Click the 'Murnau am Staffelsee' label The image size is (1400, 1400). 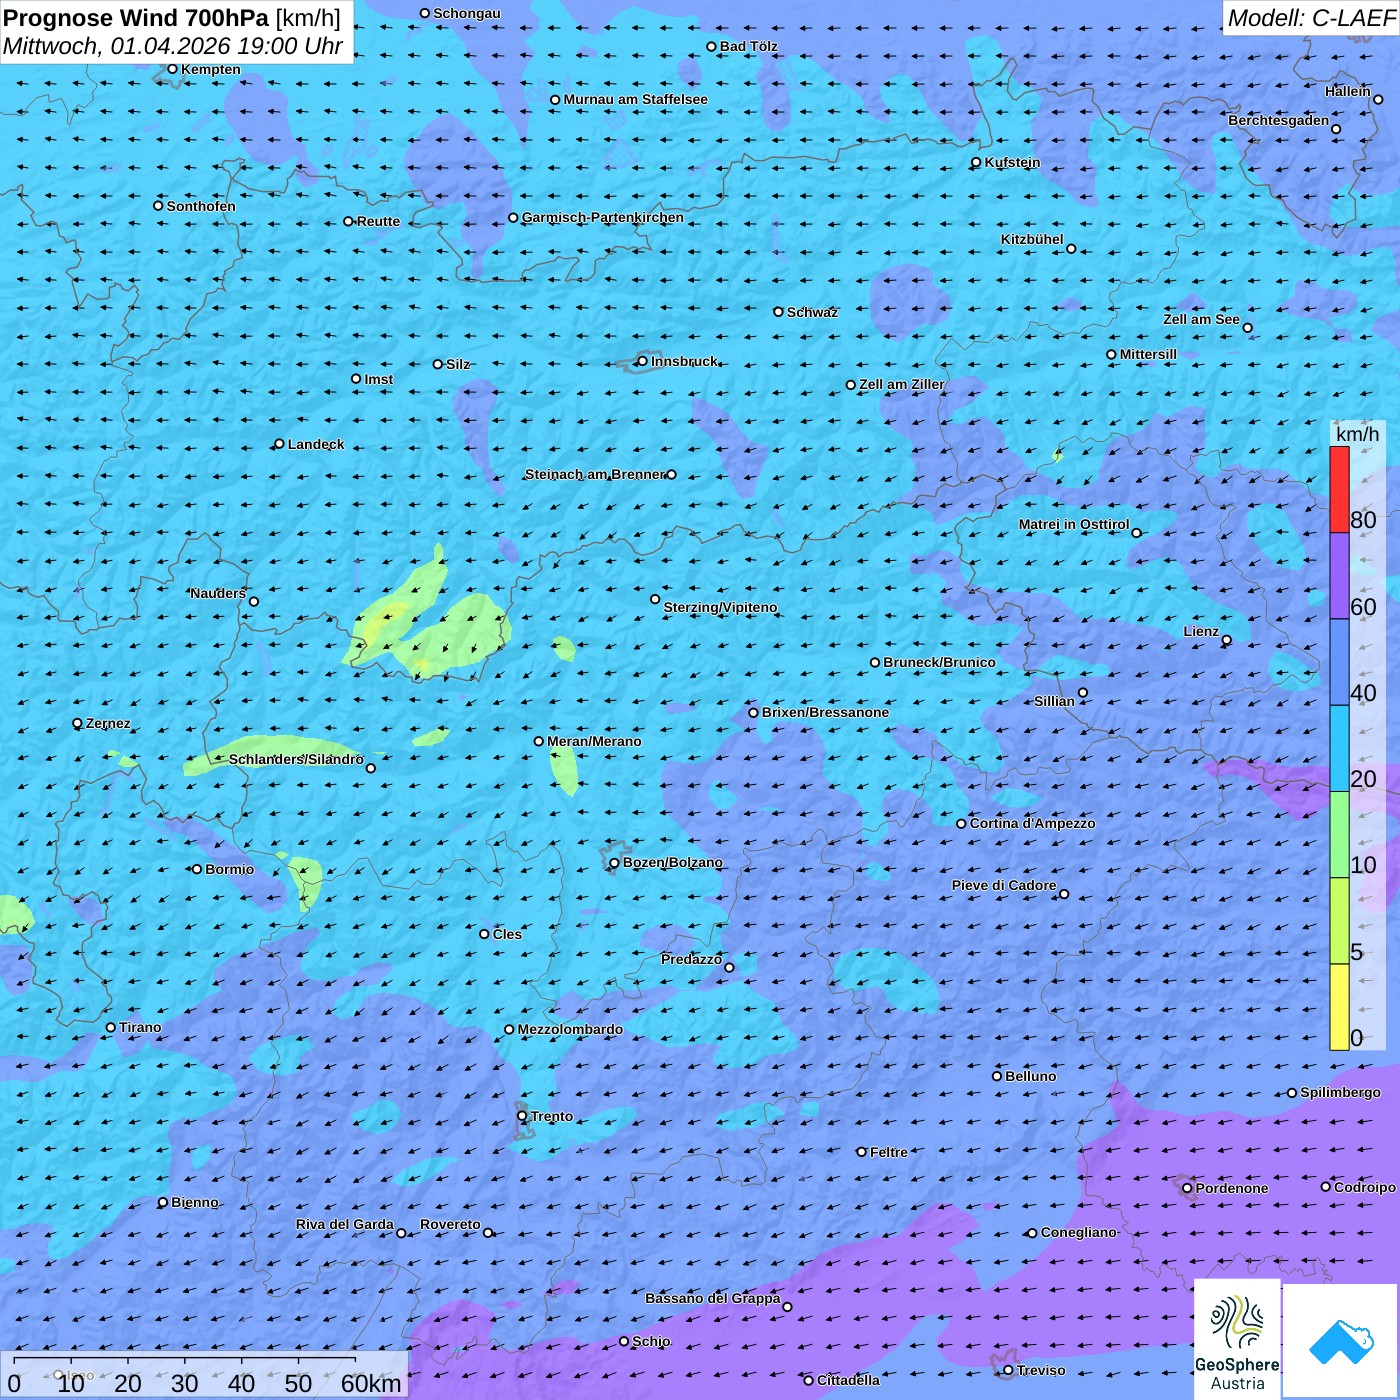(635, 99)
